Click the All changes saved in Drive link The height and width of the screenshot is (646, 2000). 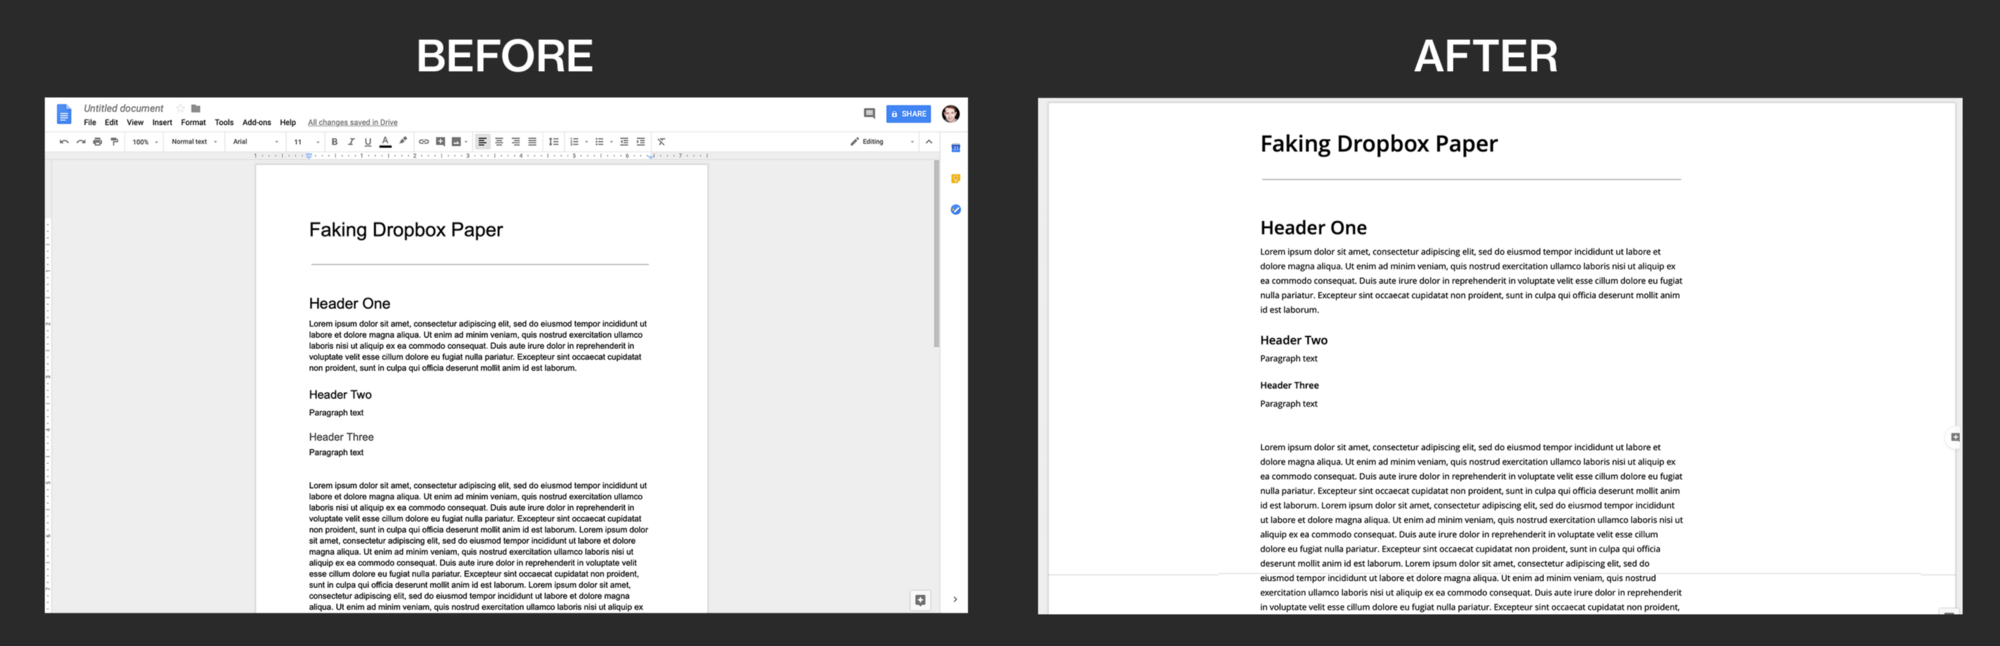click(352, 123)
